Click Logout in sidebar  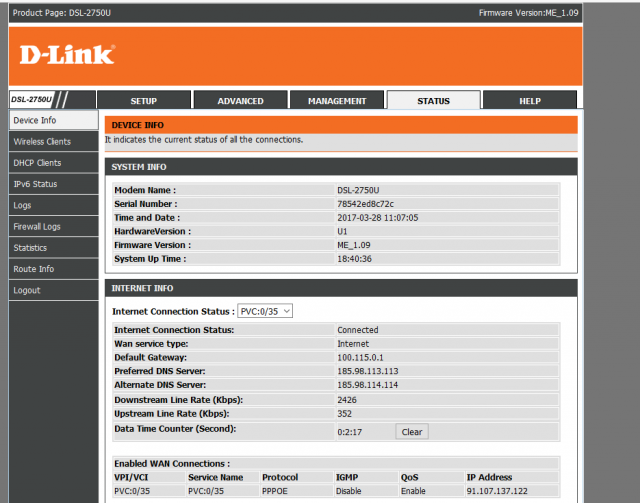[27, 290]
